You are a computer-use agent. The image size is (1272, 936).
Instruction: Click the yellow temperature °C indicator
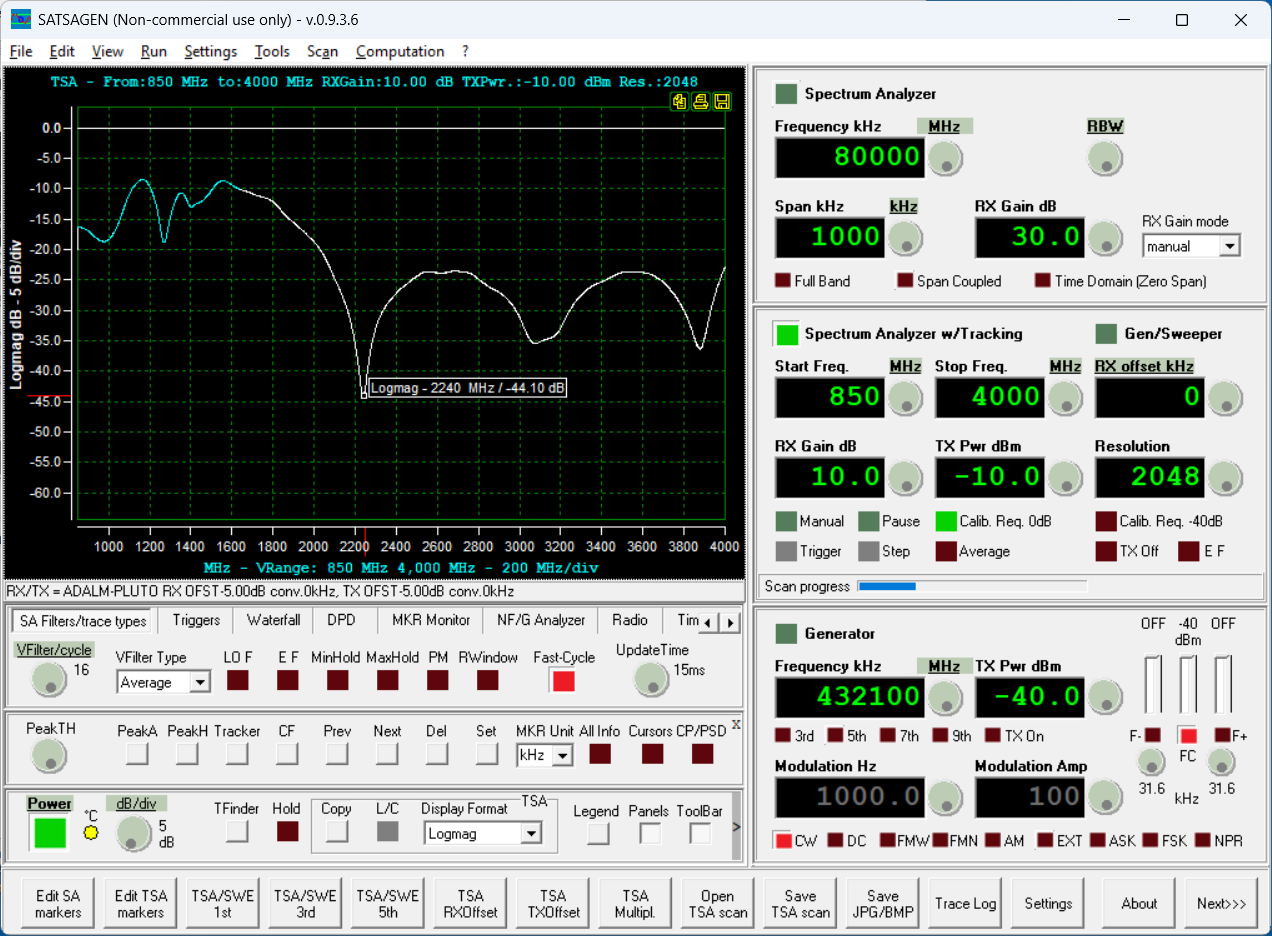(91, 832)
